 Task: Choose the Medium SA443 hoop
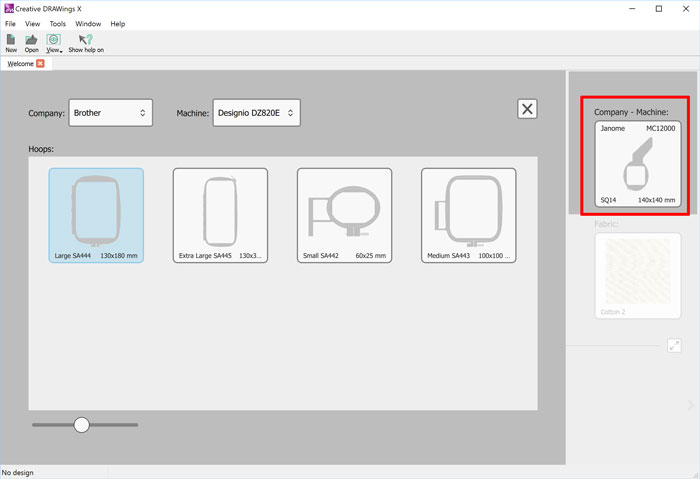click(x=468, y=215)
